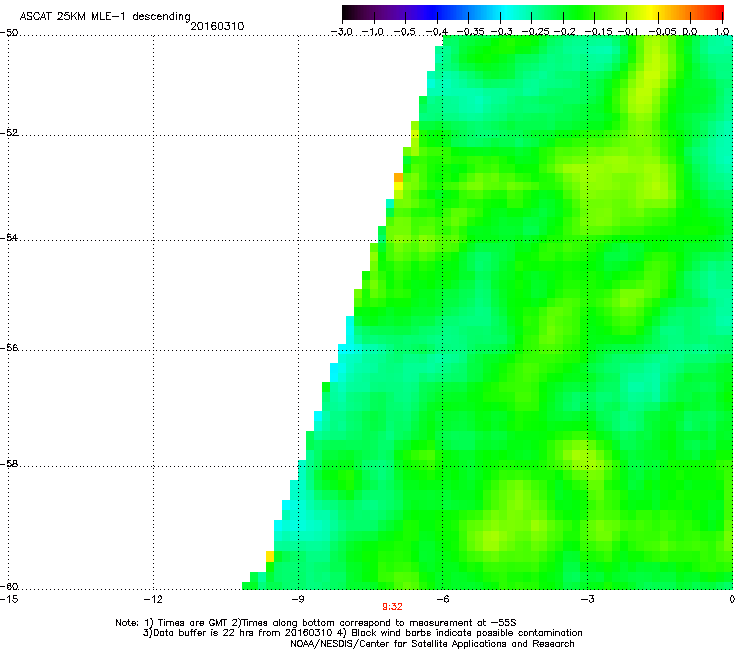Click the red 9:32 time label

[x=392, y=607]
